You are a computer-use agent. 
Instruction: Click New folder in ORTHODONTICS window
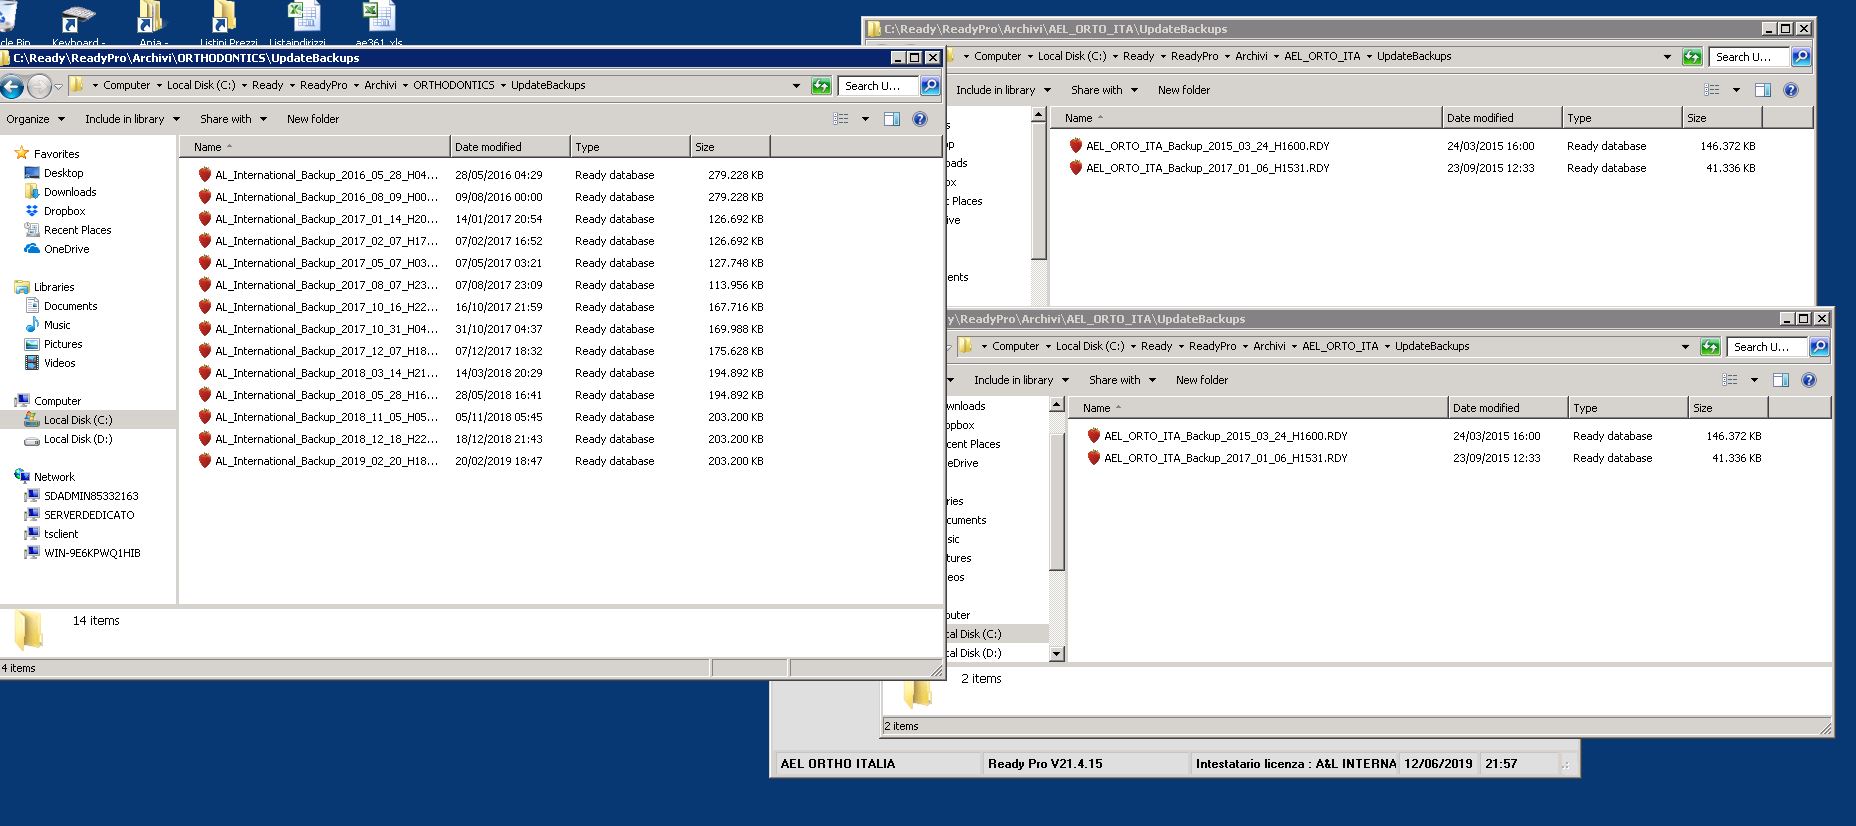[x=313, y=119]
